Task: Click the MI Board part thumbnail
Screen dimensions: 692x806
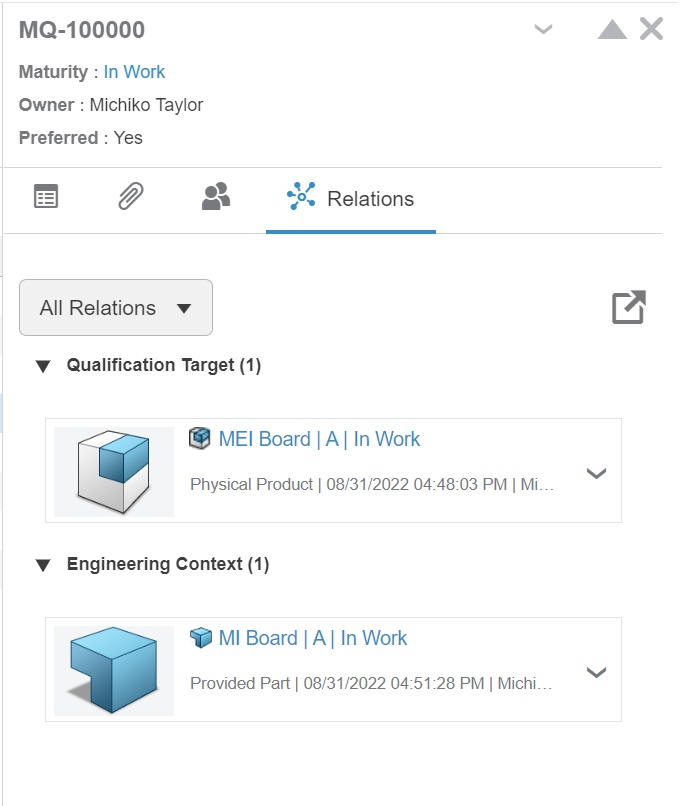Action: click(x=114, y=671)
